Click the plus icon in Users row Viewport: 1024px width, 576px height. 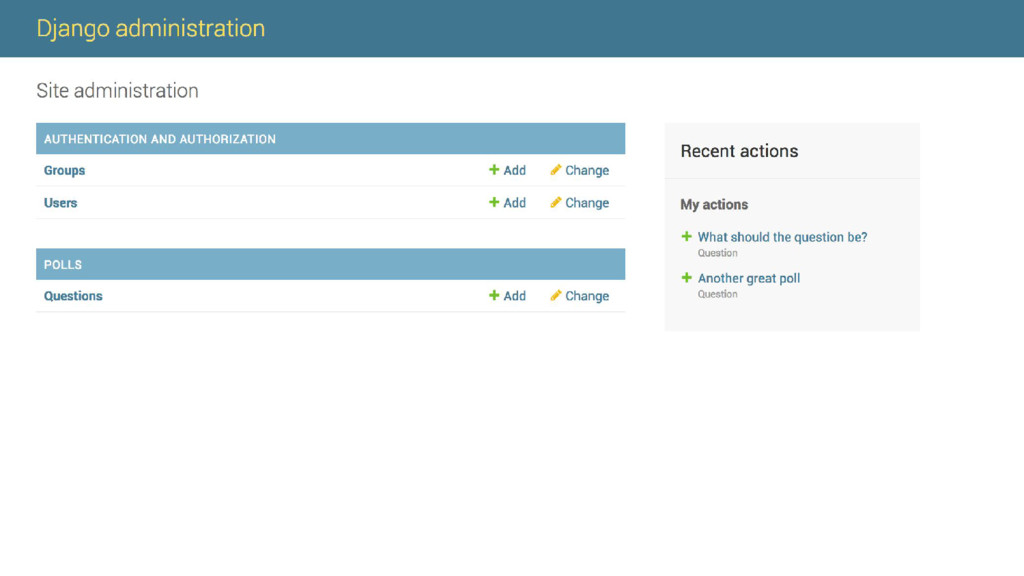point(494,202)
